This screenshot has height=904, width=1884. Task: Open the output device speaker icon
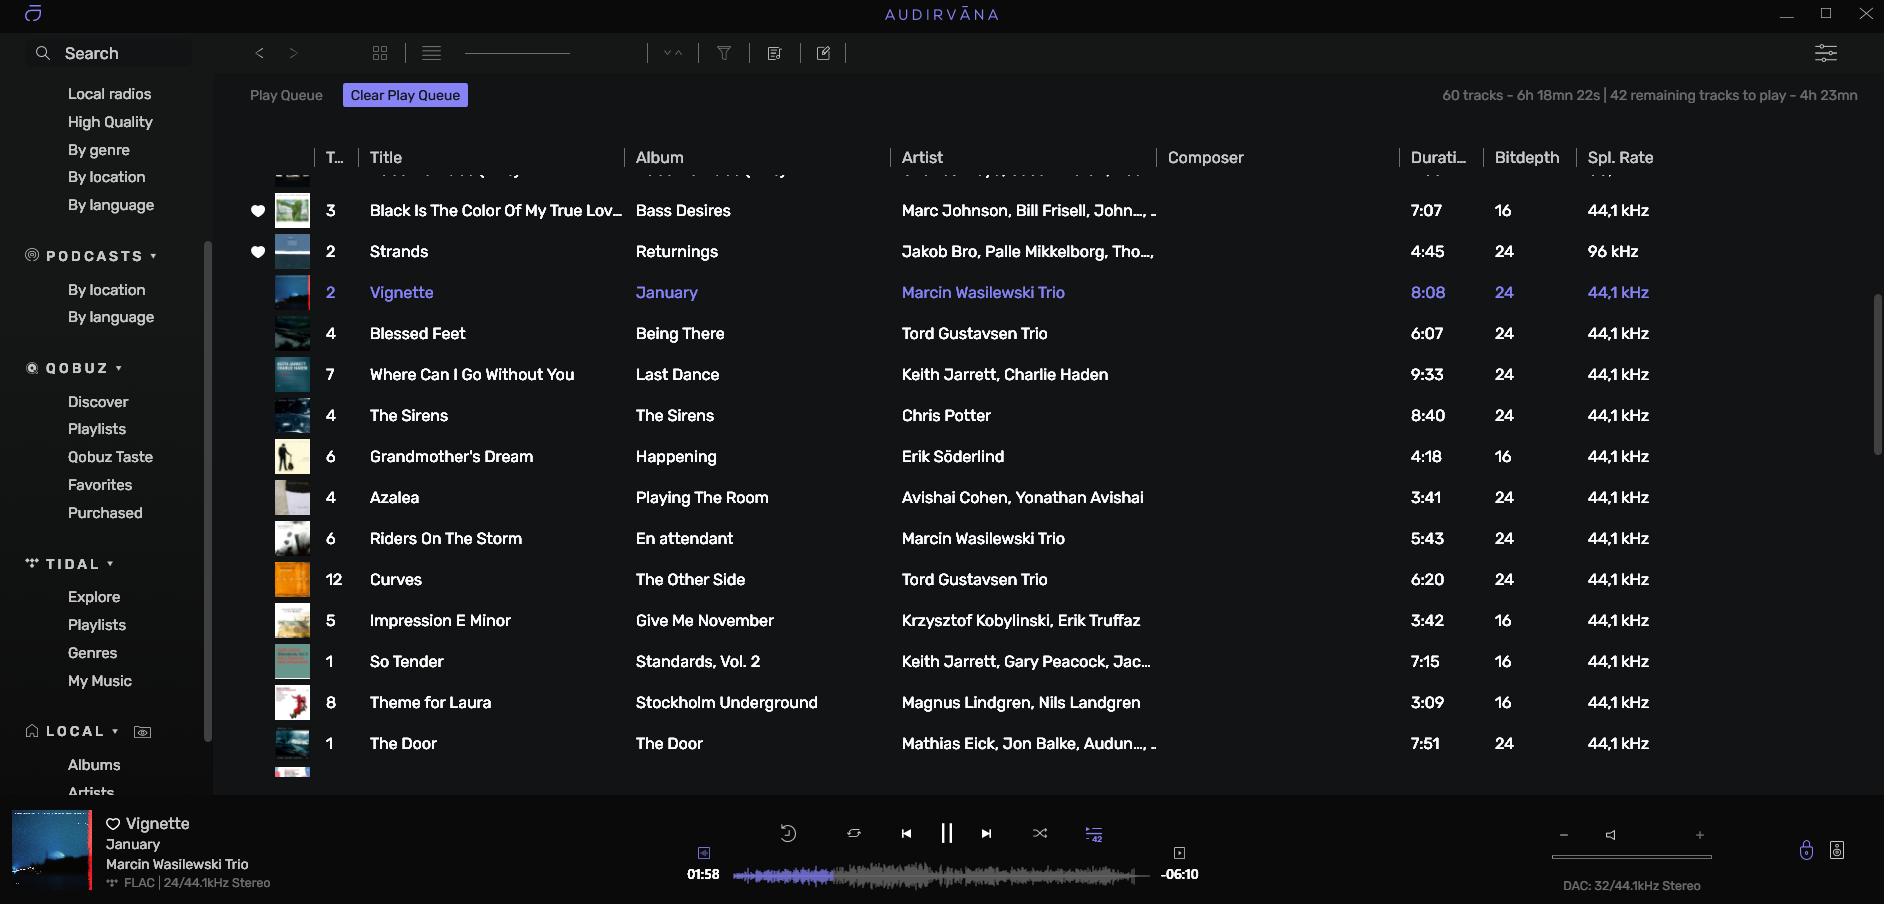tap(1837, 850)
